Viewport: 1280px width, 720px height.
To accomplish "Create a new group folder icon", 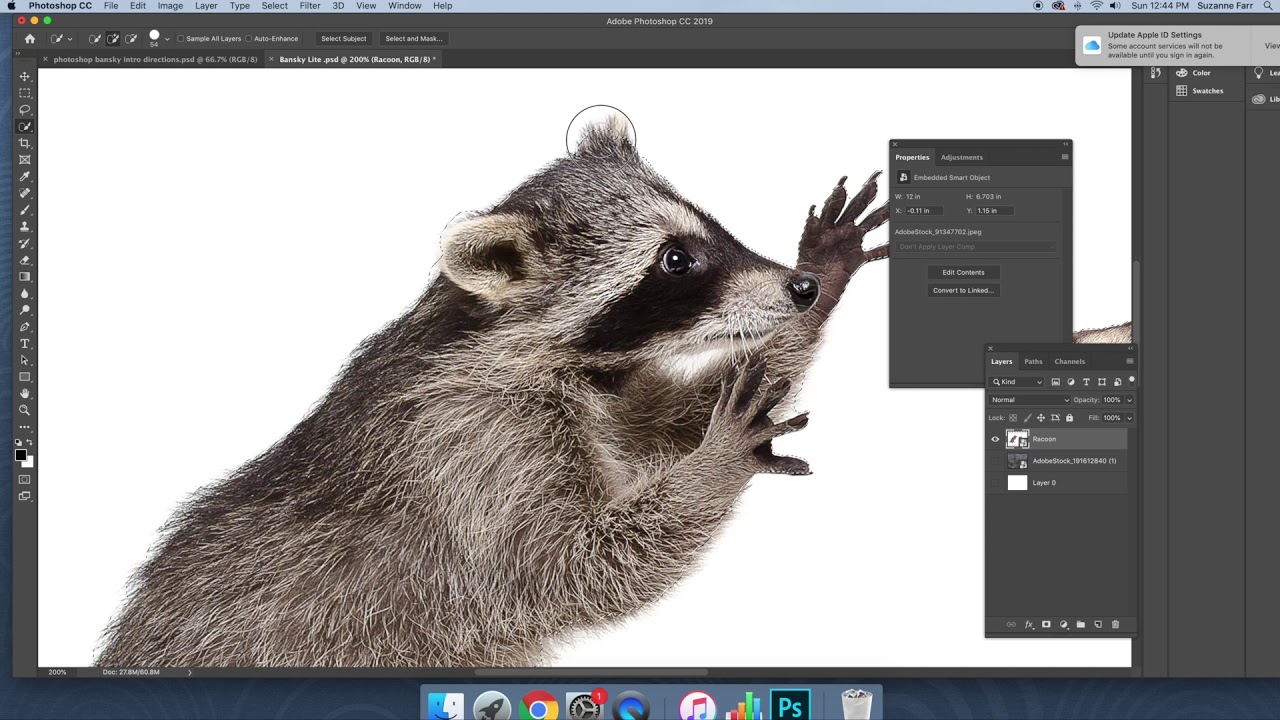I will [x=1081, y=625].
